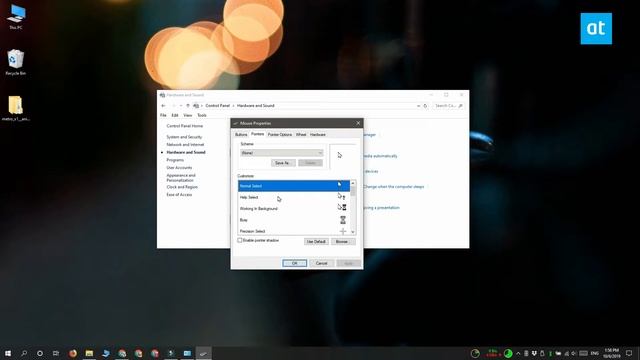The height and width of the screenshot is (360, 640).
Task: Show hidden system tray icons
Action: pyautogui.click(x=518, y=353)
